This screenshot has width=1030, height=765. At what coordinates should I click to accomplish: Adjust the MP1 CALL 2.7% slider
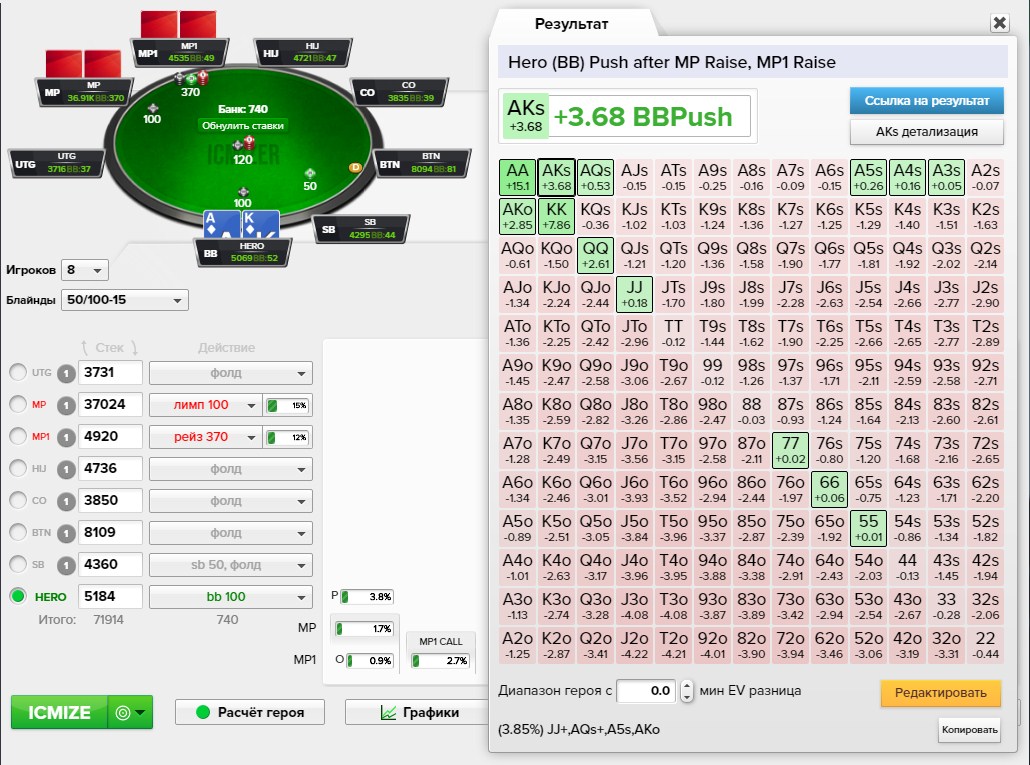coord(440,661)
